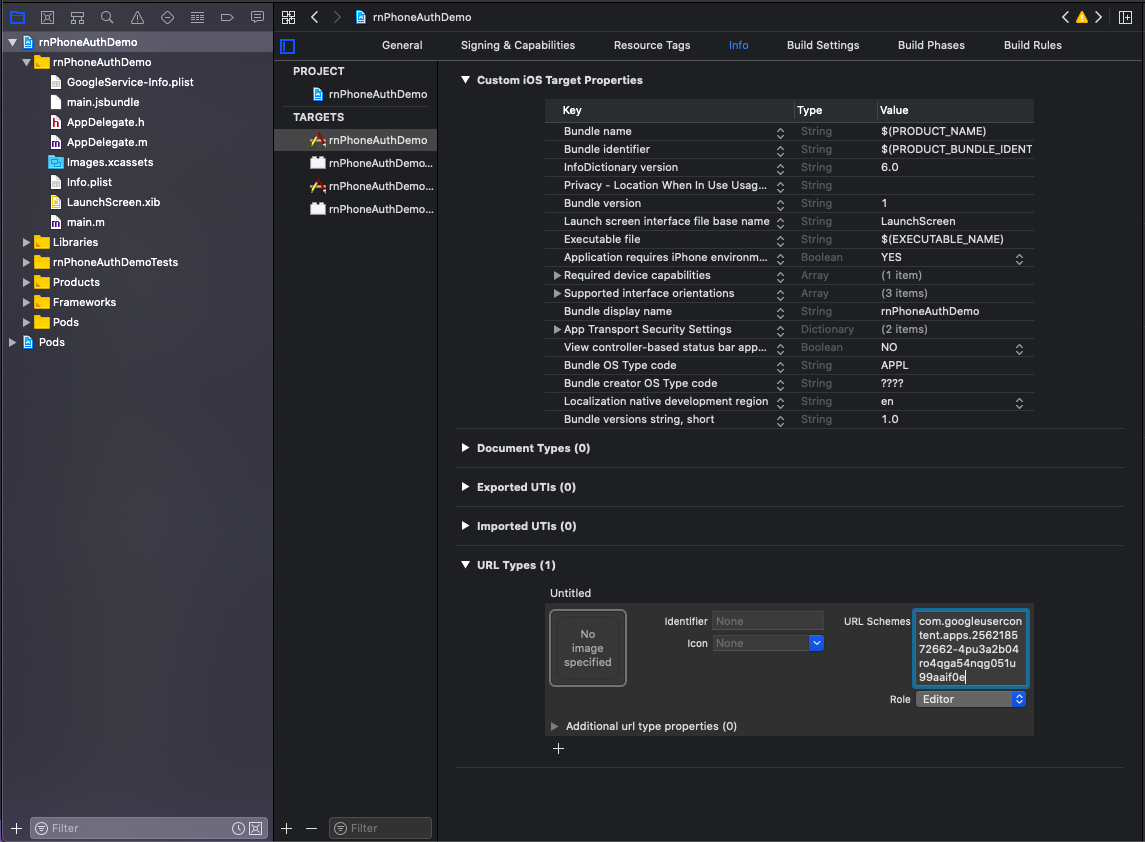Expand the Document Types section
The width and height of the screenshot is (1145, 842).
coord(465,448)
